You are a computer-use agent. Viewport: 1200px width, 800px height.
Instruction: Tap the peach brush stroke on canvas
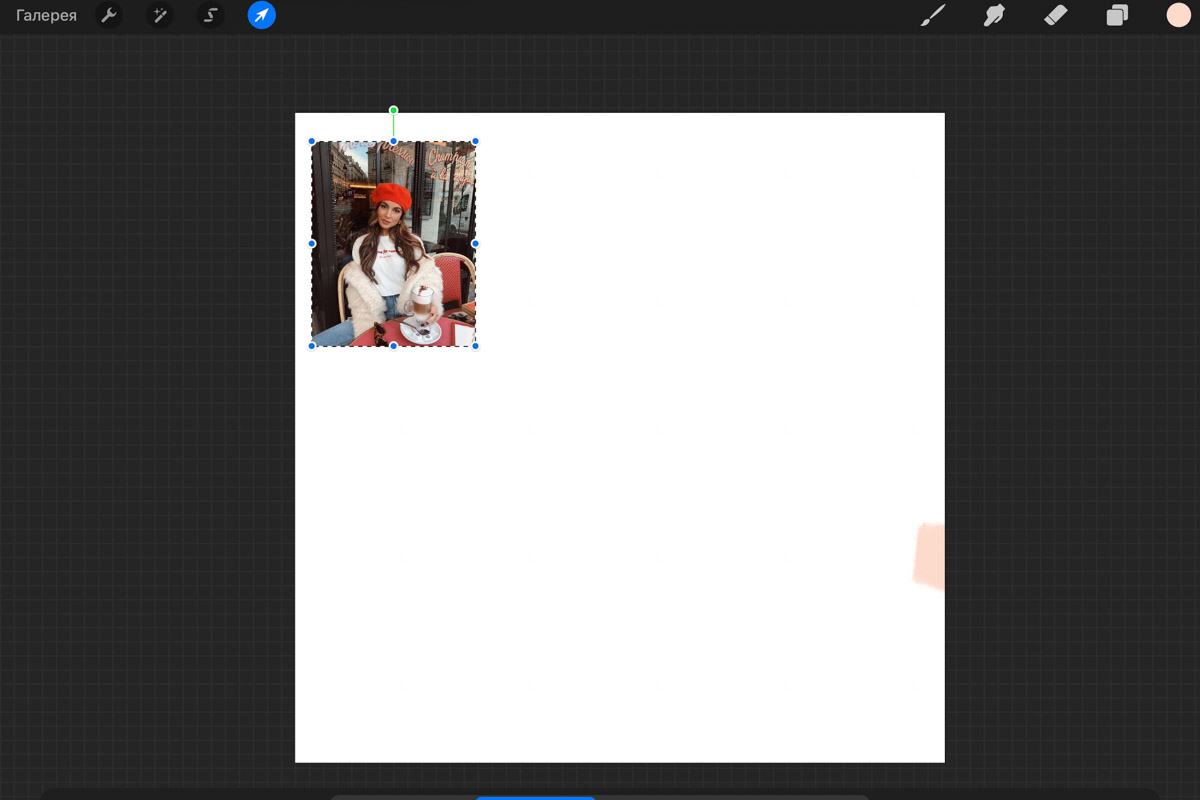click(930, 555)
